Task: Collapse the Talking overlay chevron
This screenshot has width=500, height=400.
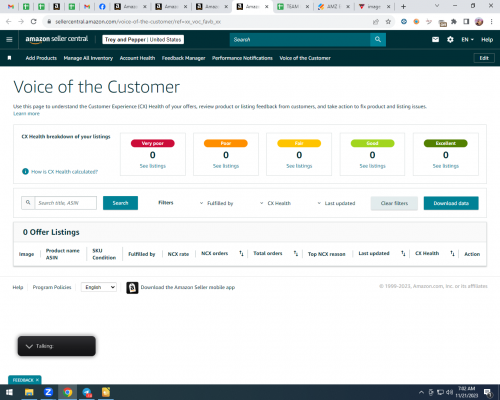Action: click(29, 346)
